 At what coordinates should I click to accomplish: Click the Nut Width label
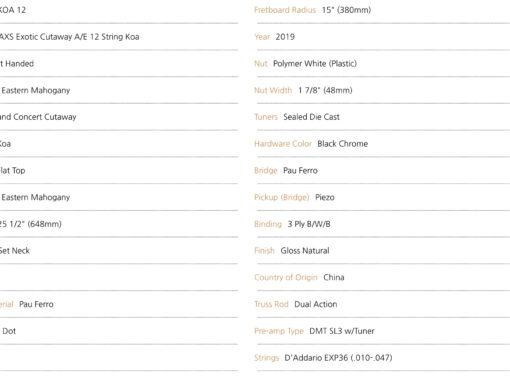(273, 90)
